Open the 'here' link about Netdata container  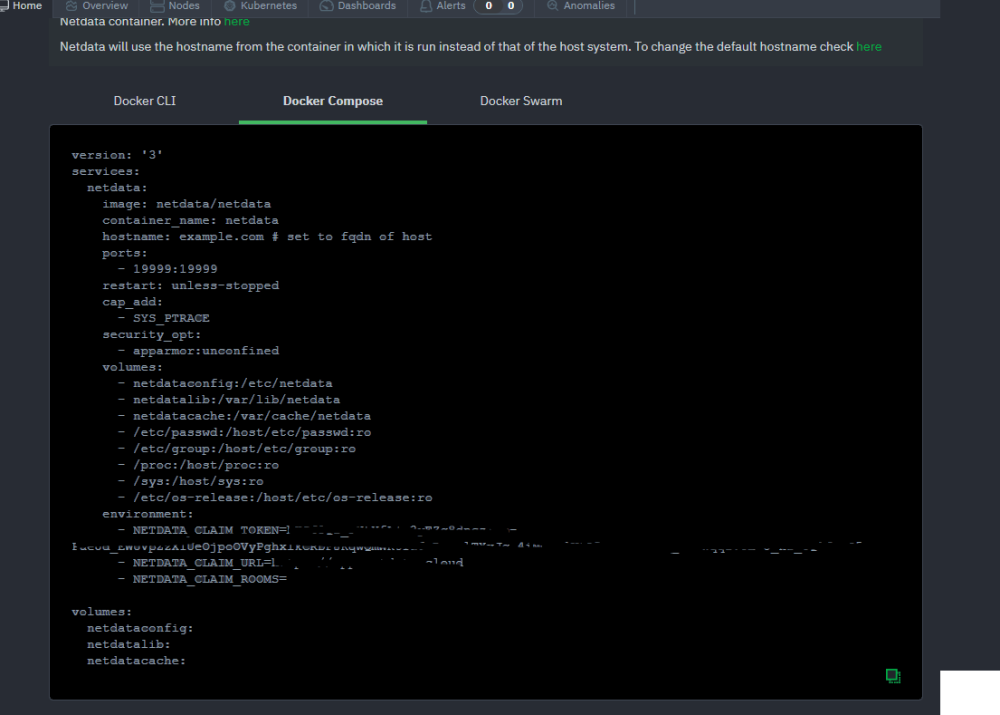point(237,22)
